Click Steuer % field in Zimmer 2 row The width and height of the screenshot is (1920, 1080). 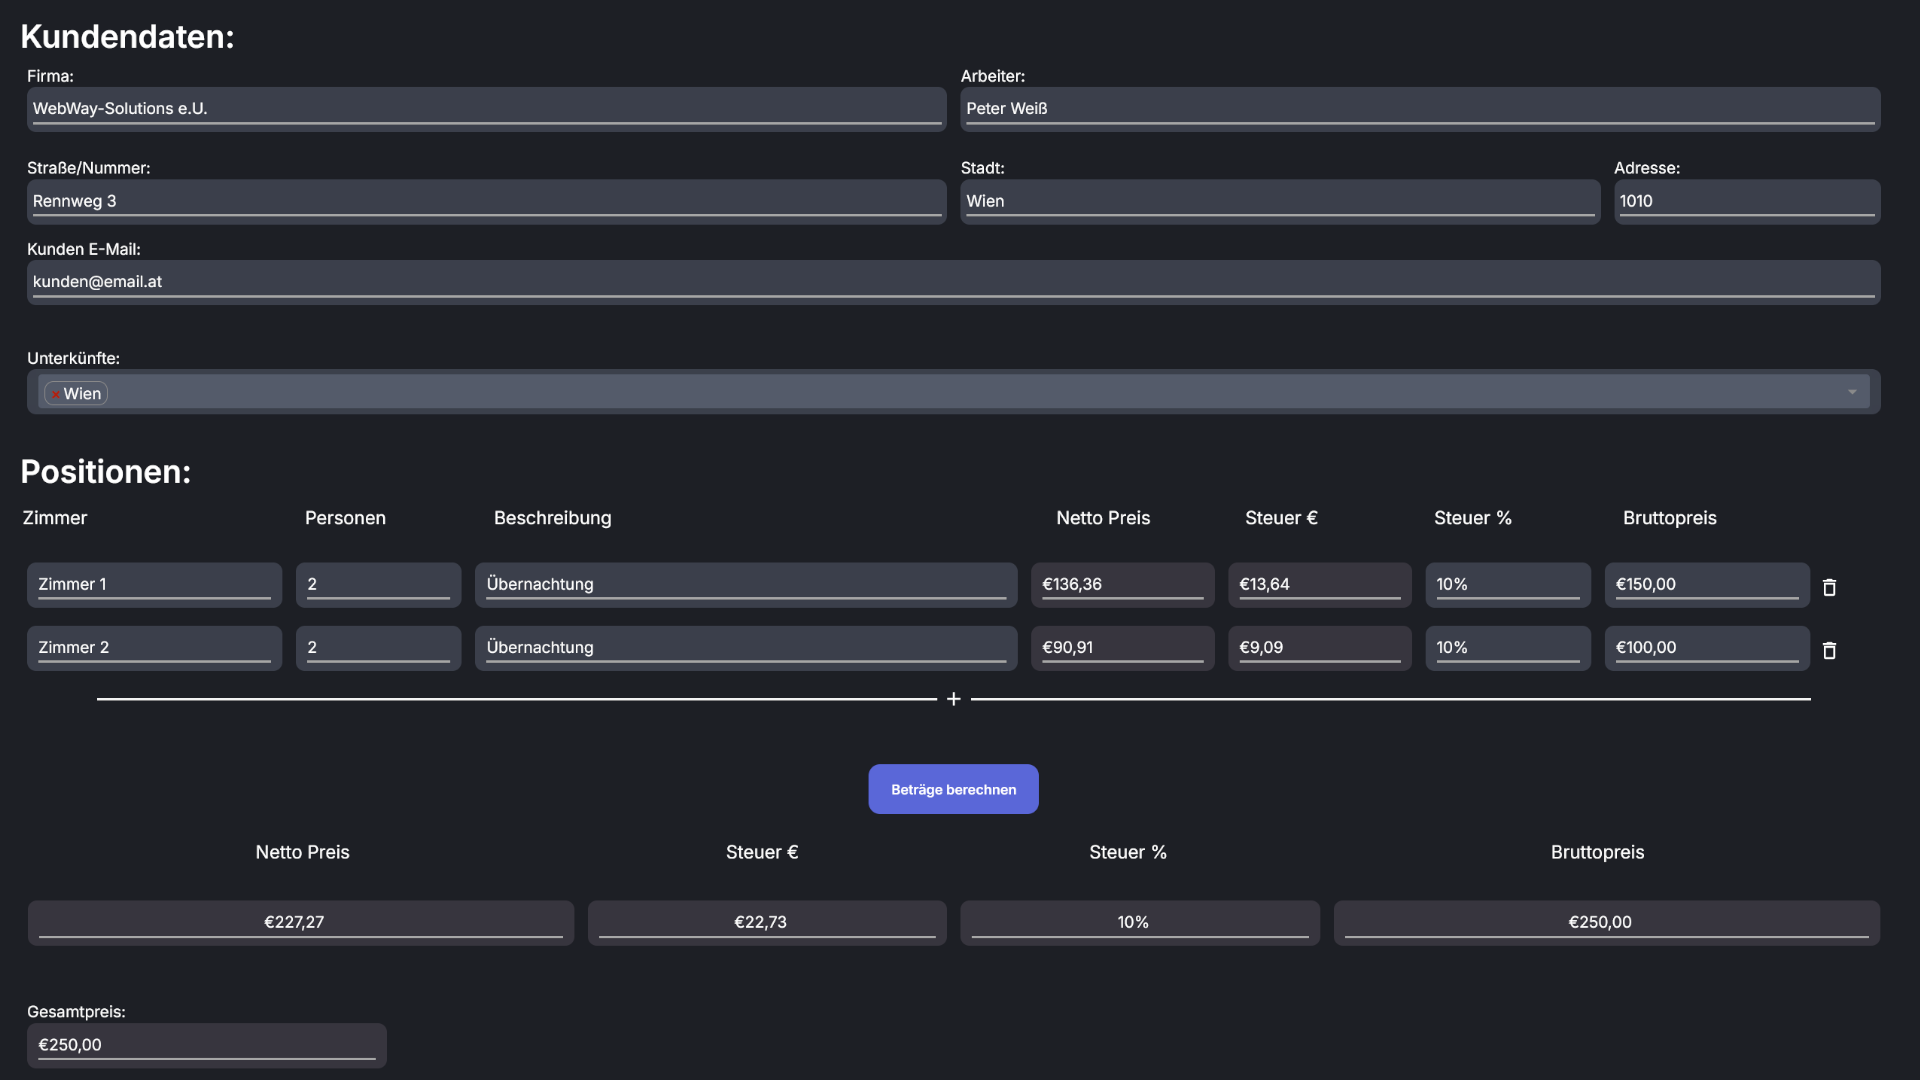click(1507, 648)
